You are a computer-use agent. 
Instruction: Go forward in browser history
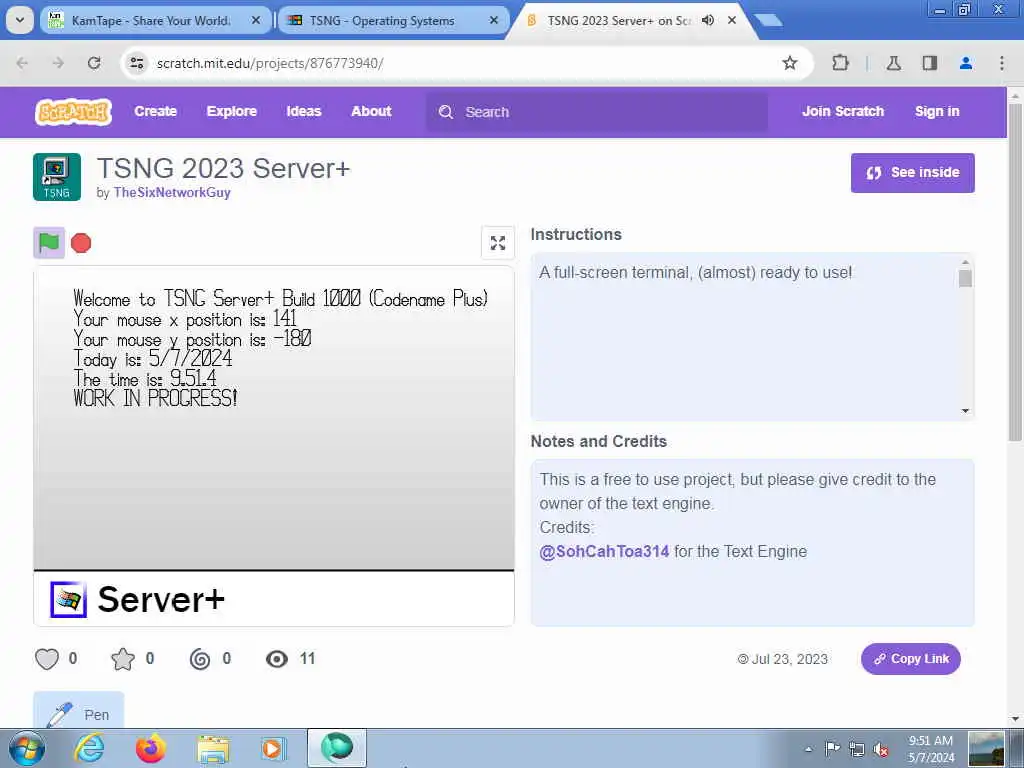(58, 63)
